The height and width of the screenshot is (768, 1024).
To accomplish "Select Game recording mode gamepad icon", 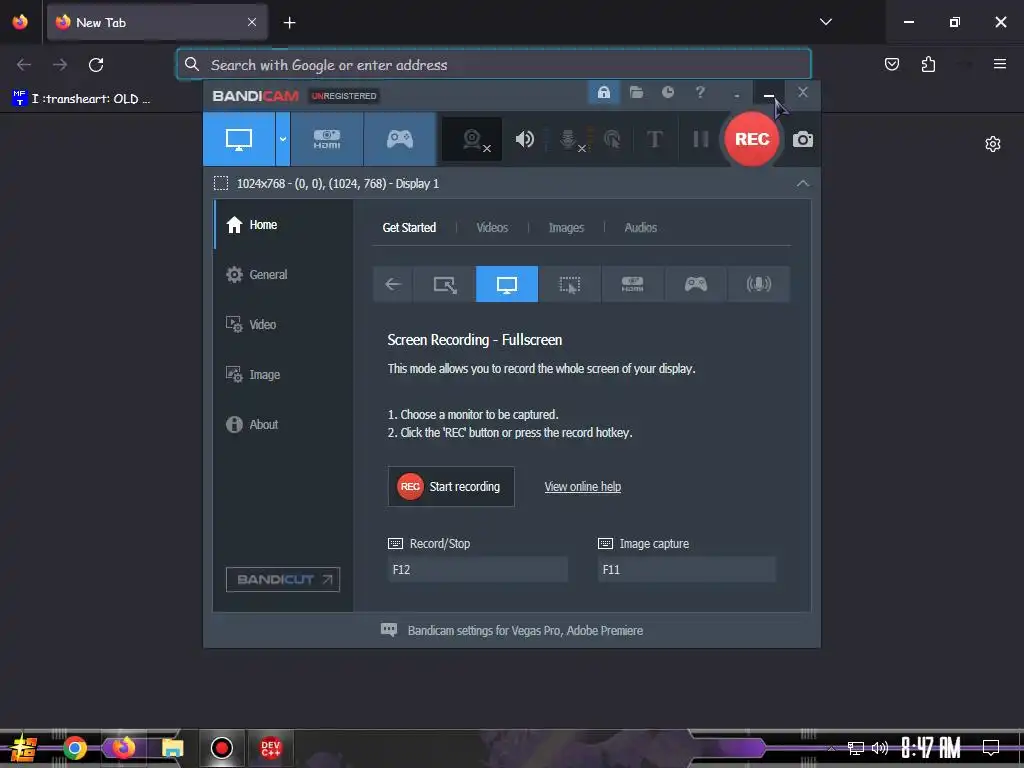I will point(400,138).
